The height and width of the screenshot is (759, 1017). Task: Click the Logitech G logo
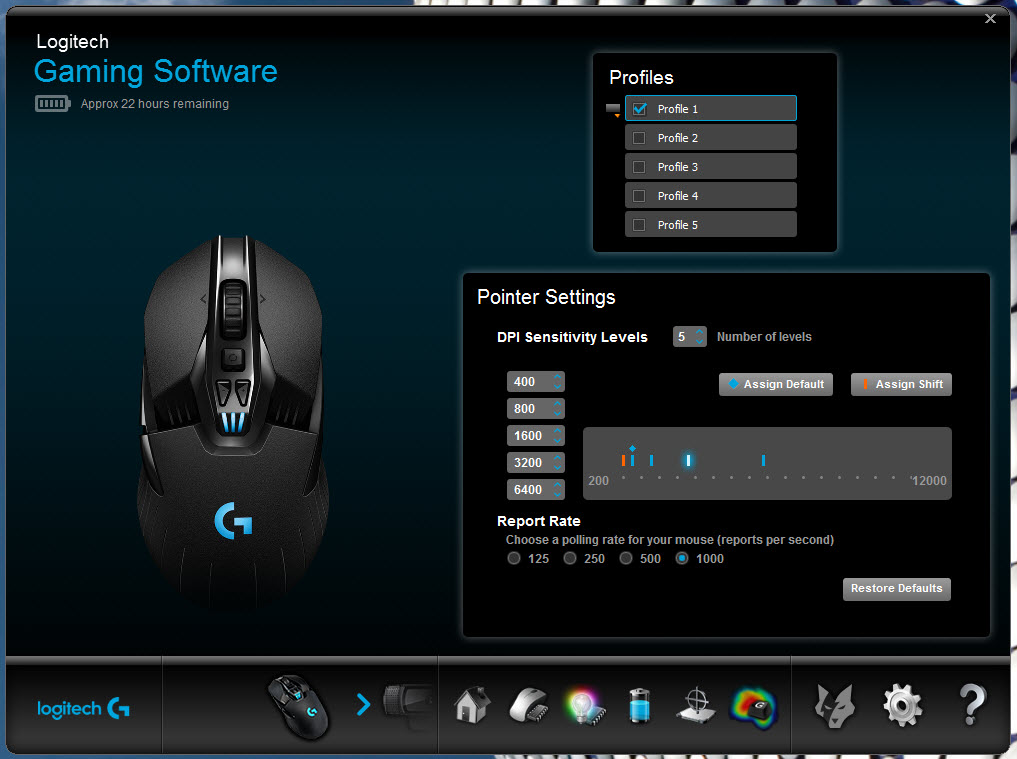84,708
